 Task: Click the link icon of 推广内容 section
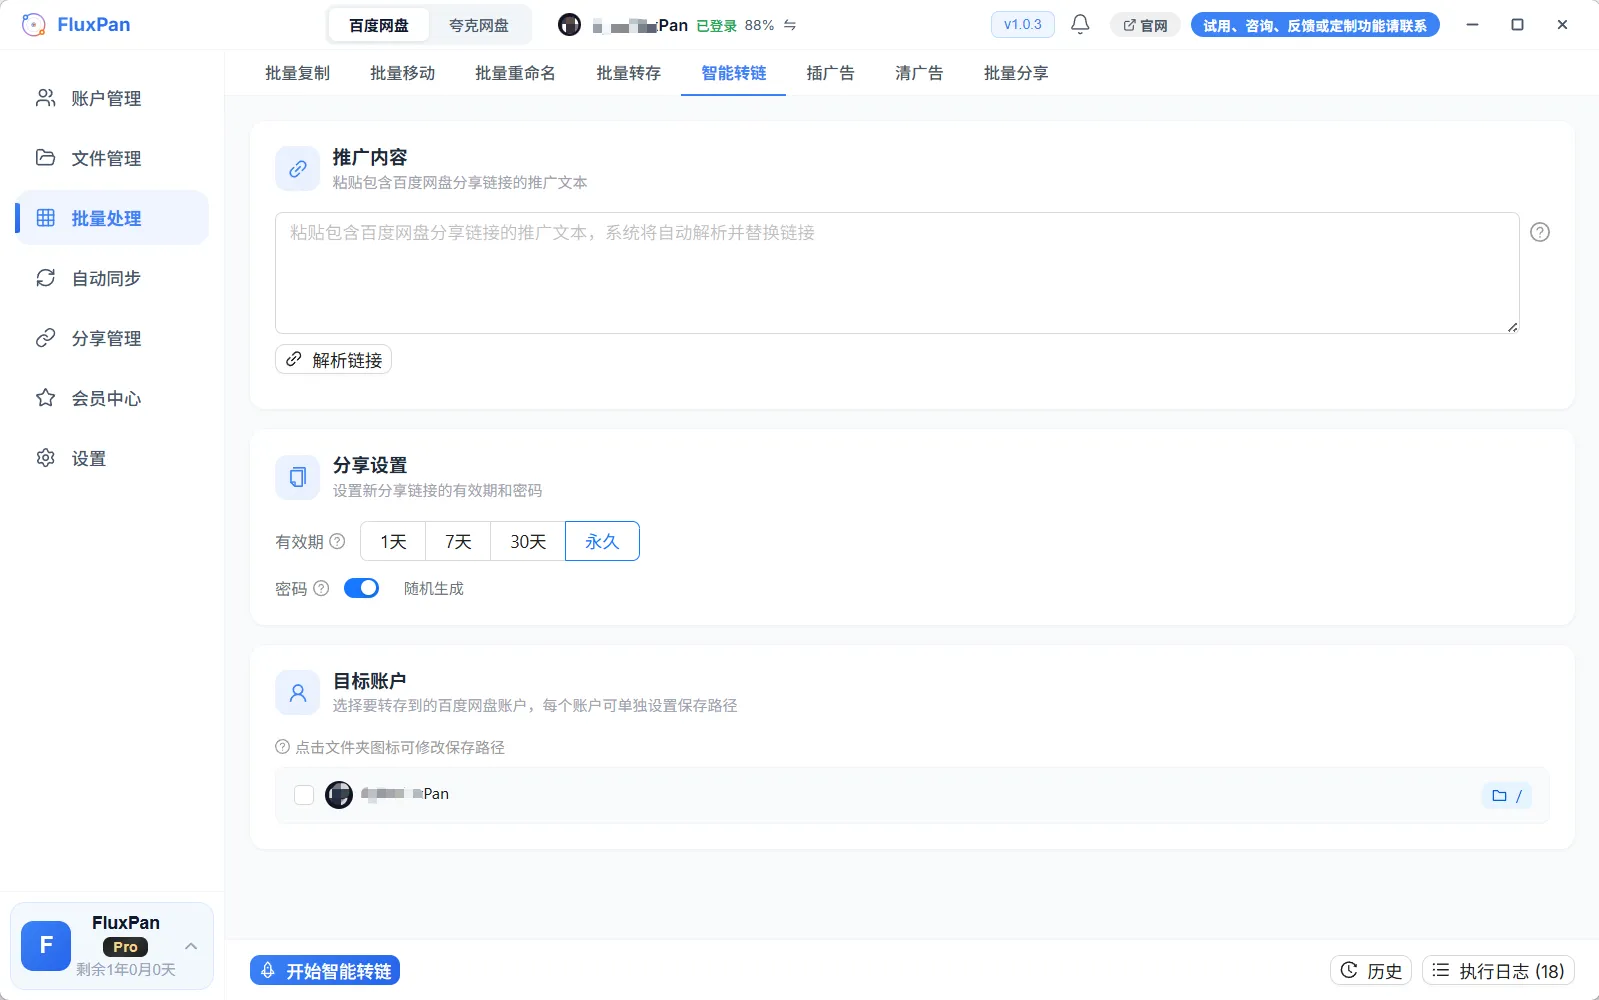pos(297,169)
